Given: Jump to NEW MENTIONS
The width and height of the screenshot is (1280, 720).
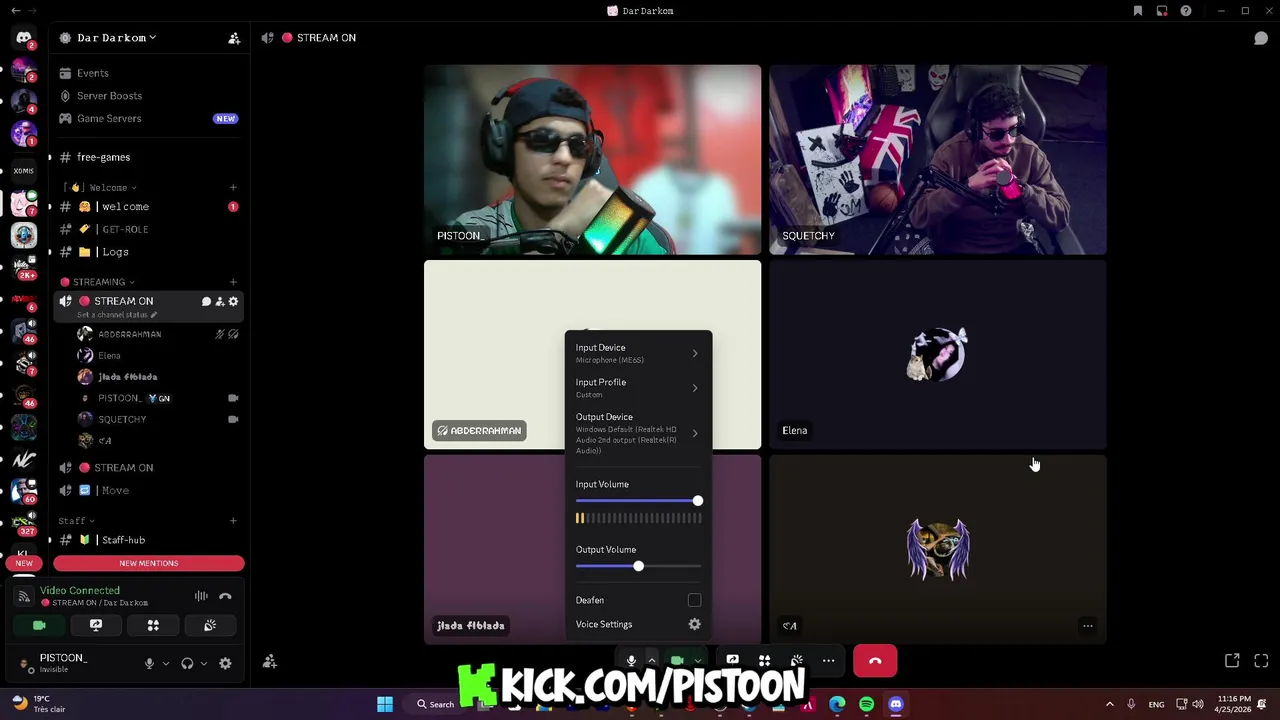Looking at the screenshot, I should point(149,563).
